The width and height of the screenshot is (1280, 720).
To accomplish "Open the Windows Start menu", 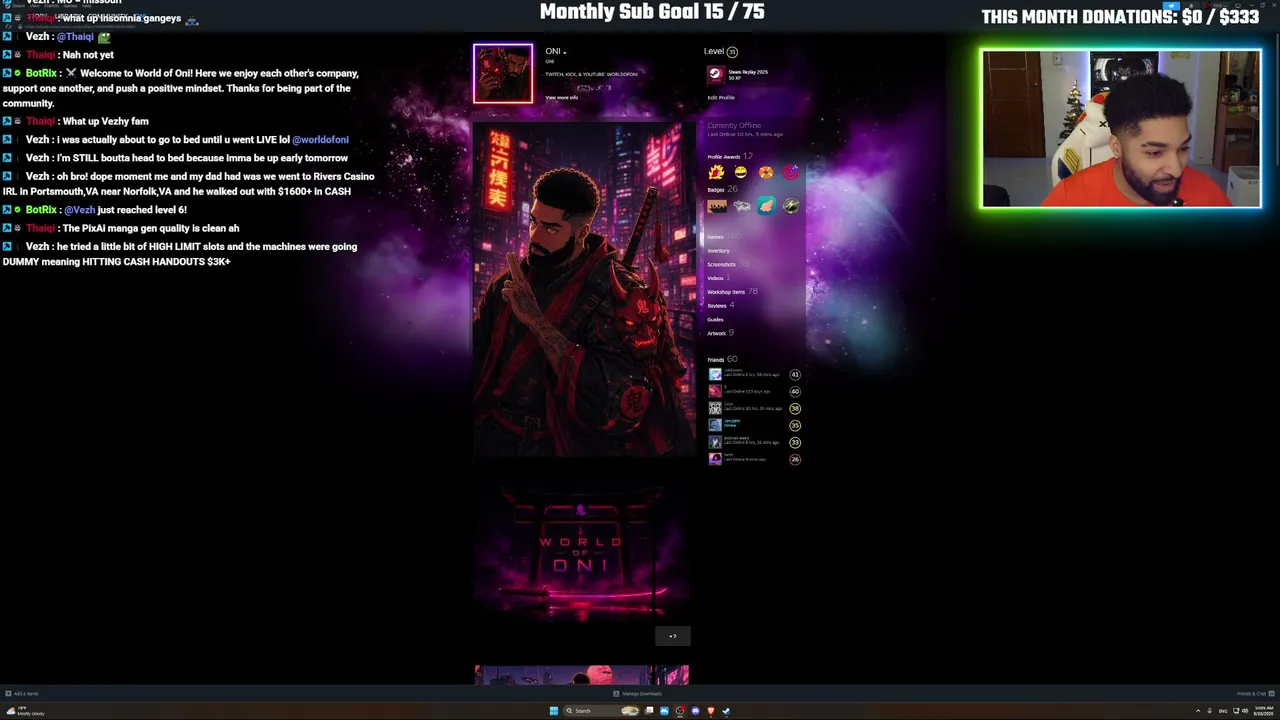I will [x=553, y=711].
